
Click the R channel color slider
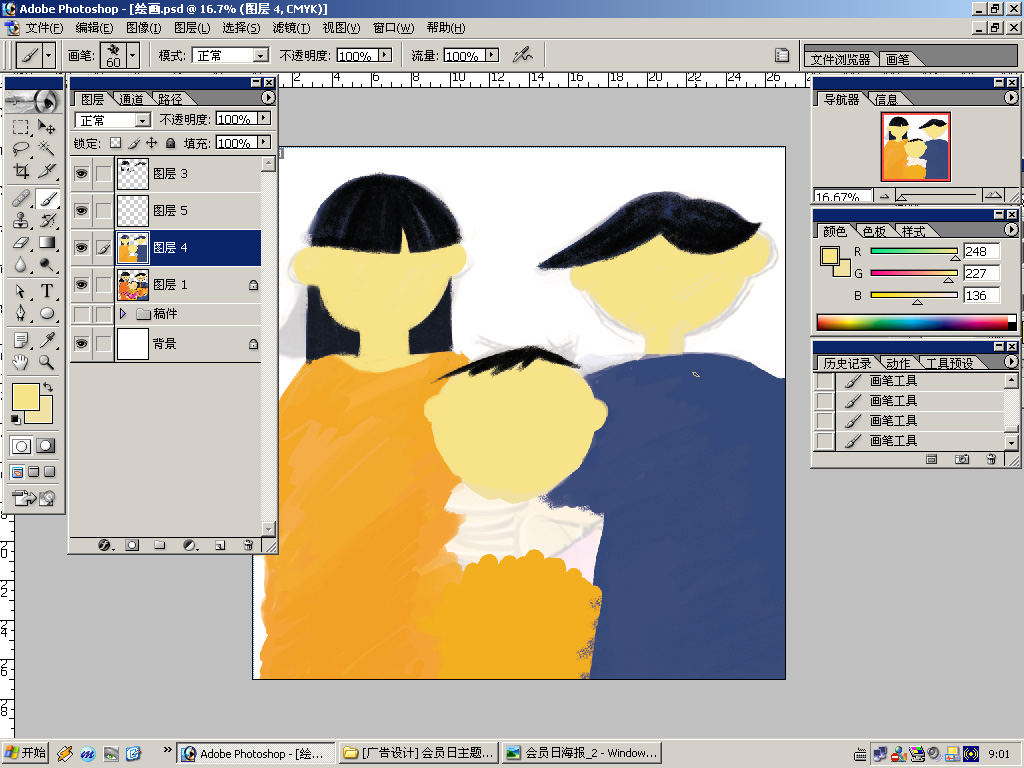coord(914,251)
